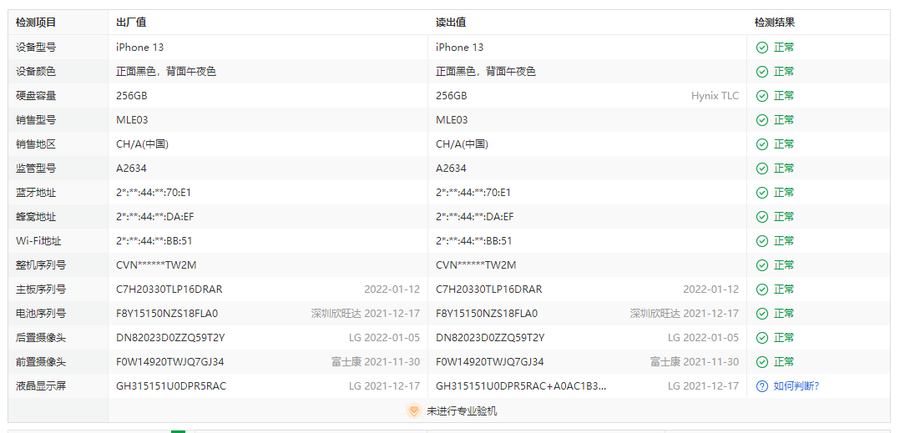The height and width of the screenshot is (433, 900).
Task: Click the green check icon in 设备型号 row
Action: (x=762, y=48)
